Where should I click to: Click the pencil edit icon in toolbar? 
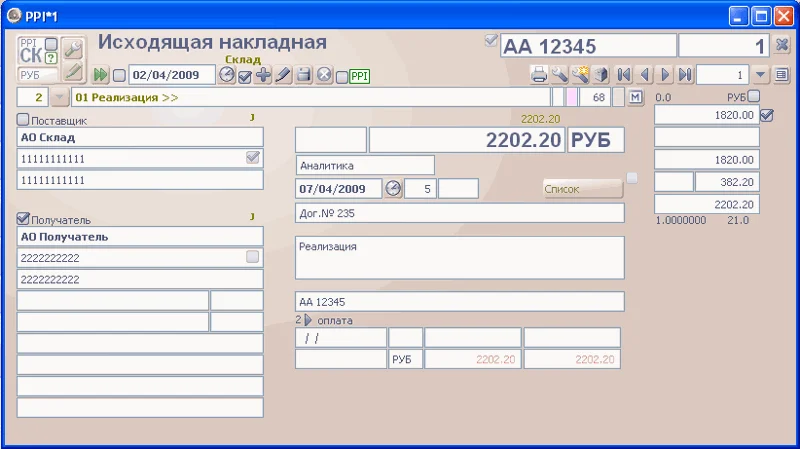[x=283, y=76]
